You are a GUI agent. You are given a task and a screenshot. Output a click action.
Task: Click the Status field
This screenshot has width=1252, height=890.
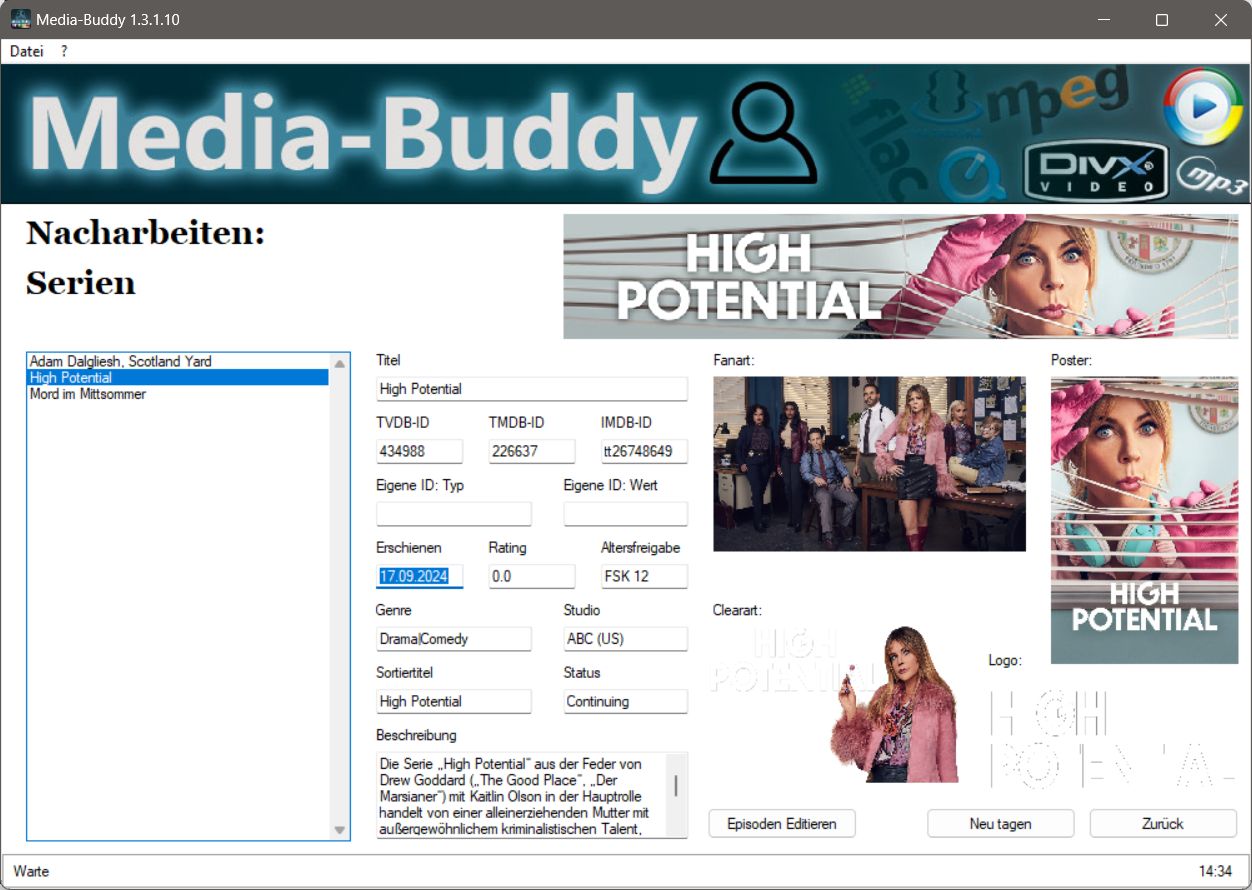(626, 701)
